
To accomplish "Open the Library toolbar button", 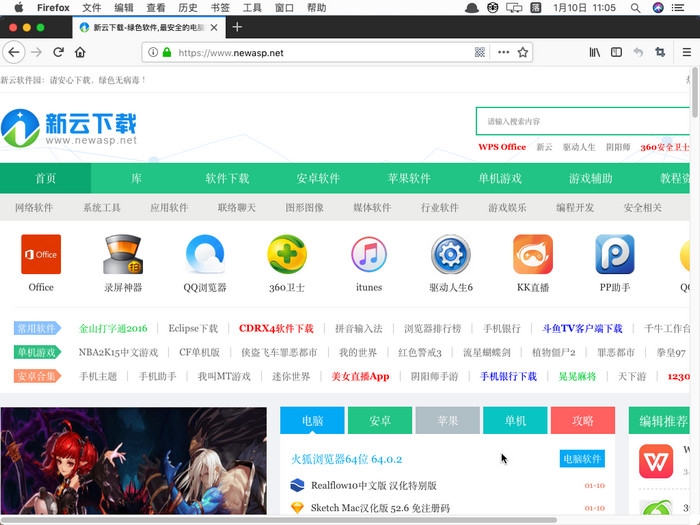I will click(x=595, y=52).
